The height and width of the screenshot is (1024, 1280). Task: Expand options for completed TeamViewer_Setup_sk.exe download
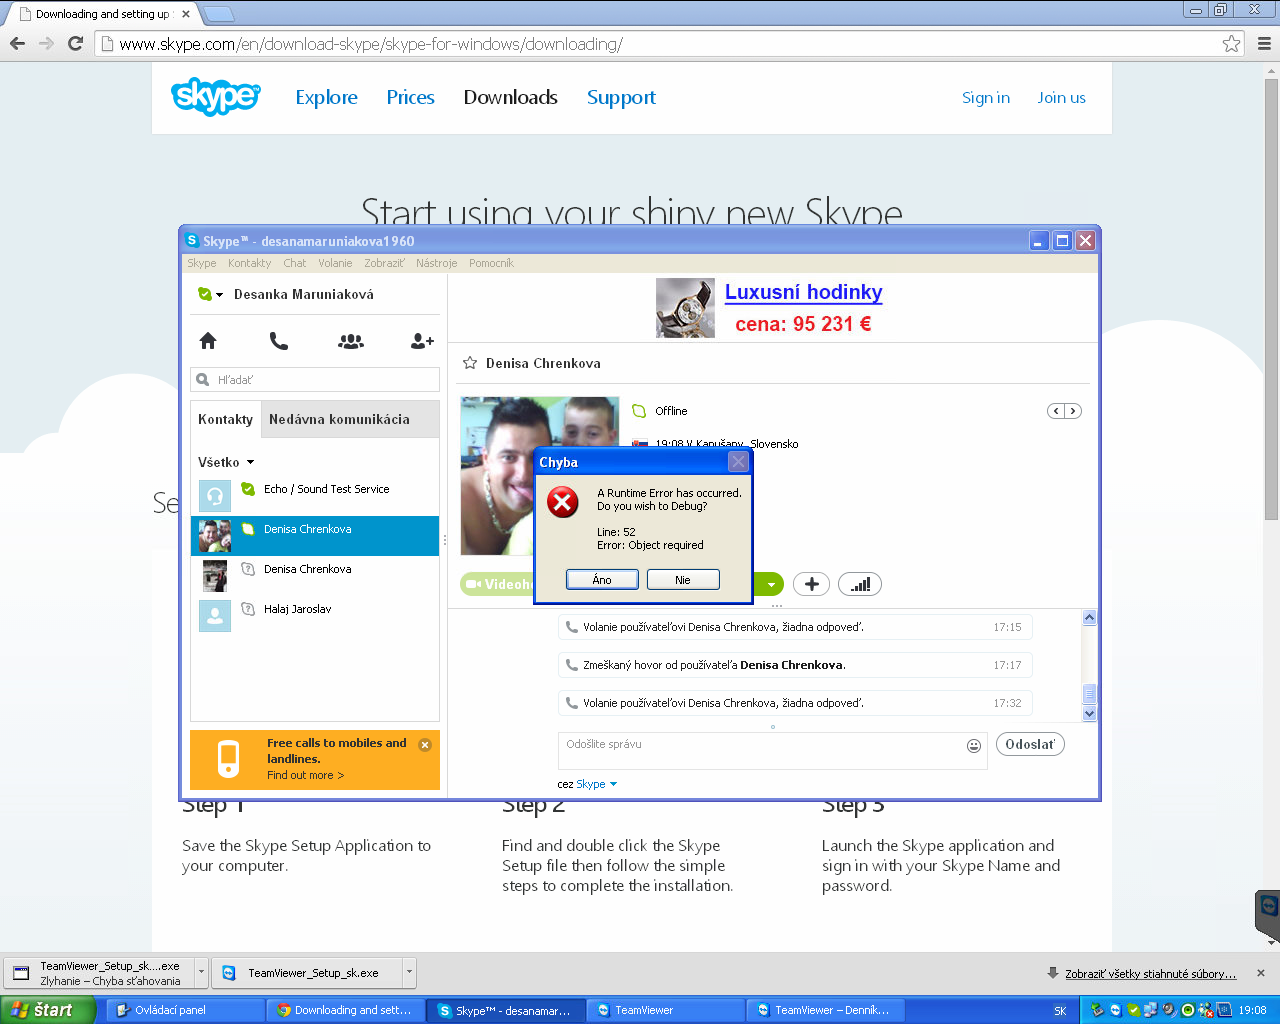tap(409, 972)
